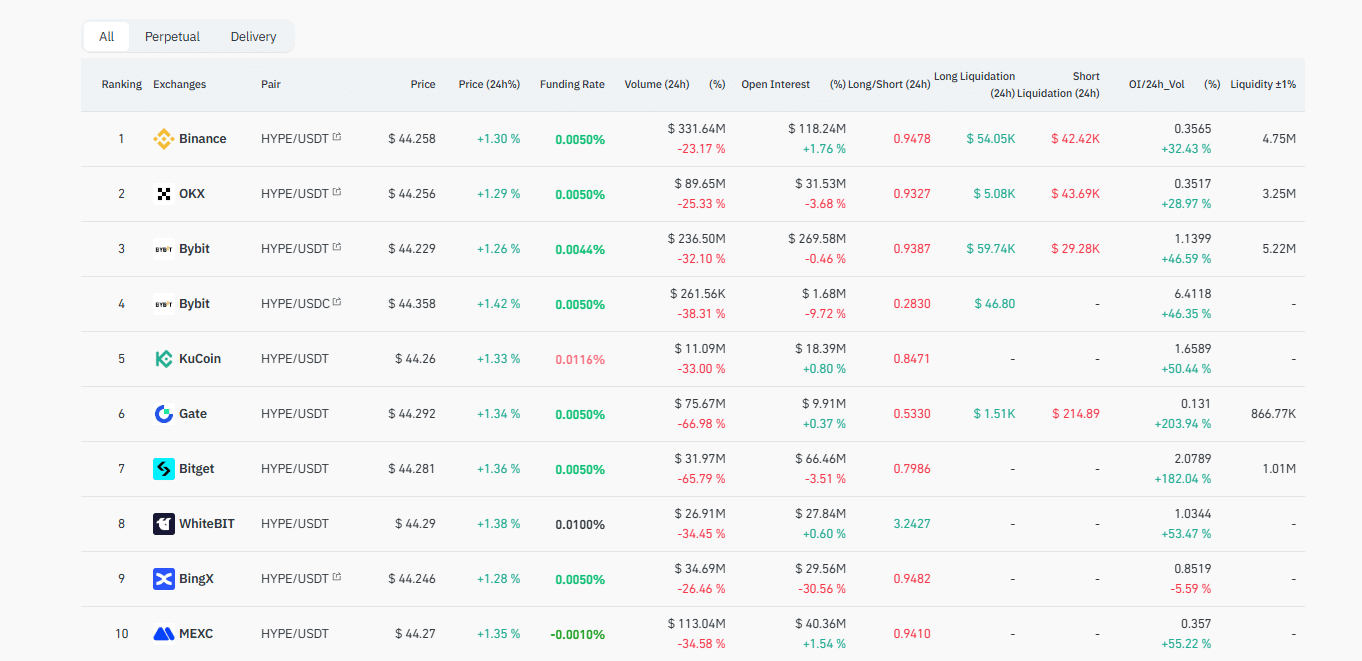This screenshot has height=661, width=1362.
Task: Click the OI/Vol value 6.4118
Action: (x=1192, y=293)
